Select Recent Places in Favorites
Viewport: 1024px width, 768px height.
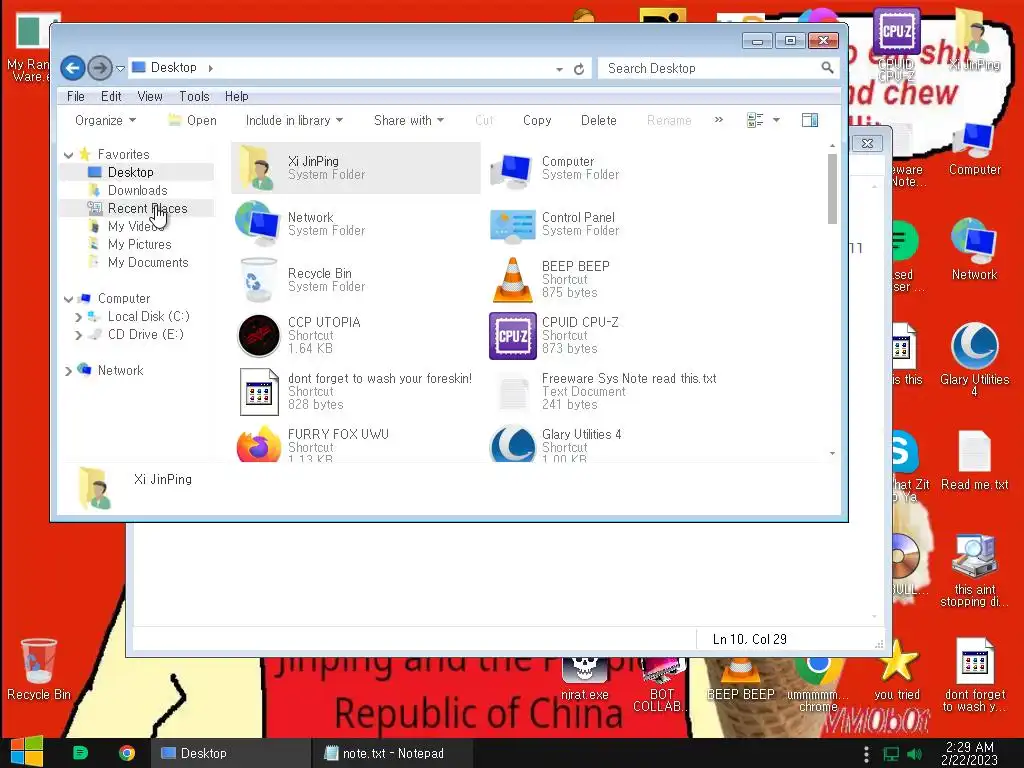click(x=147, y=208)
